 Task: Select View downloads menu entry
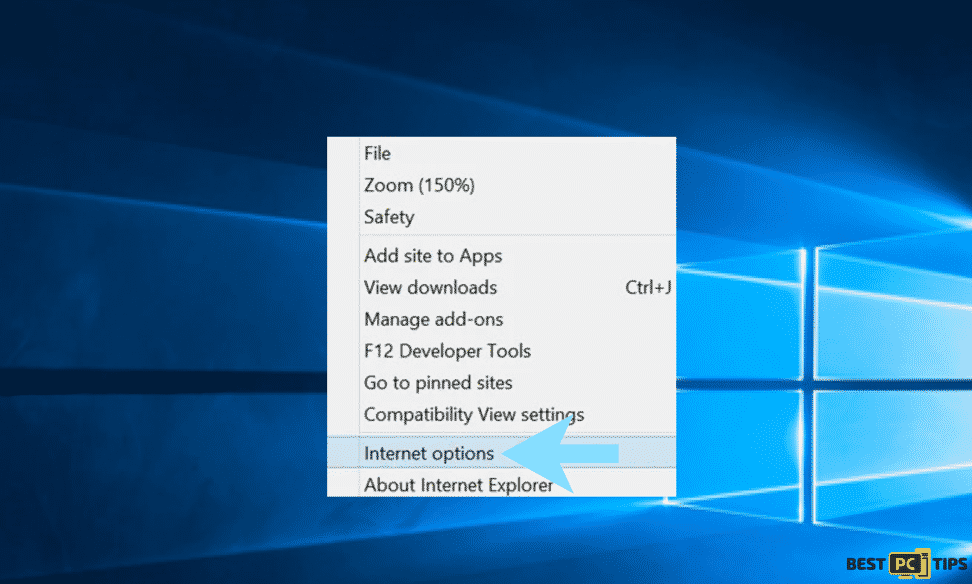[x=501, y=287]
